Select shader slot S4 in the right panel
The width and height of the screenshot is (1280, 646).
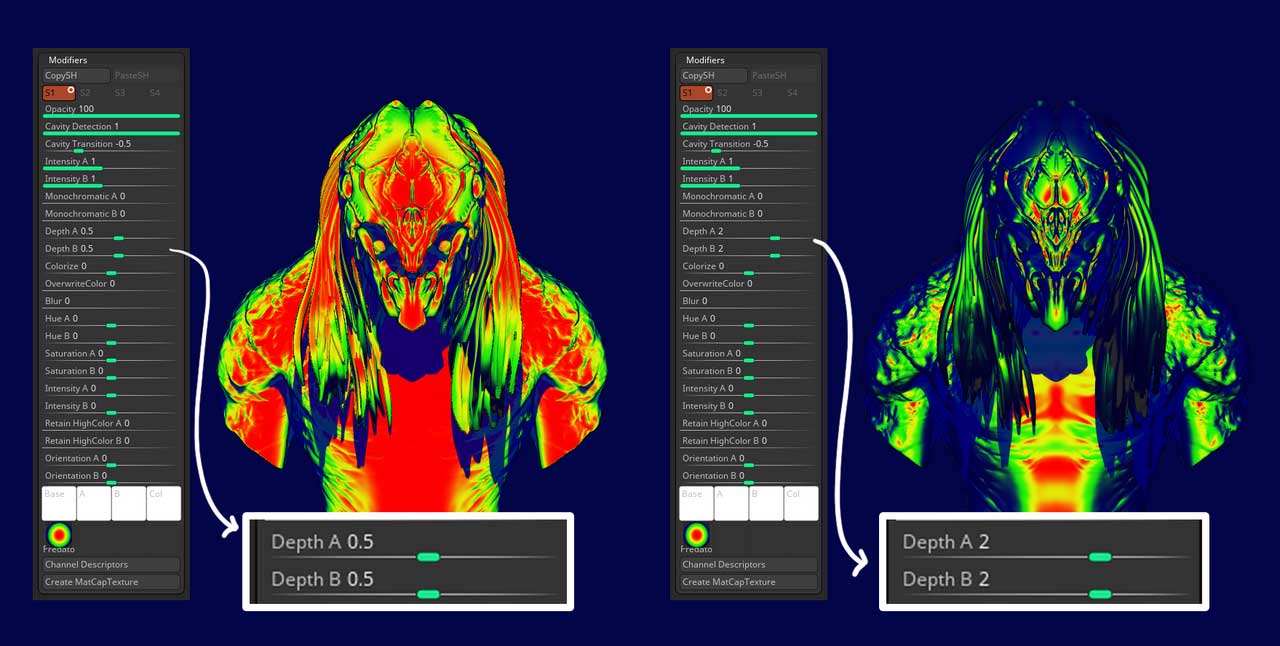pos(800,93)
